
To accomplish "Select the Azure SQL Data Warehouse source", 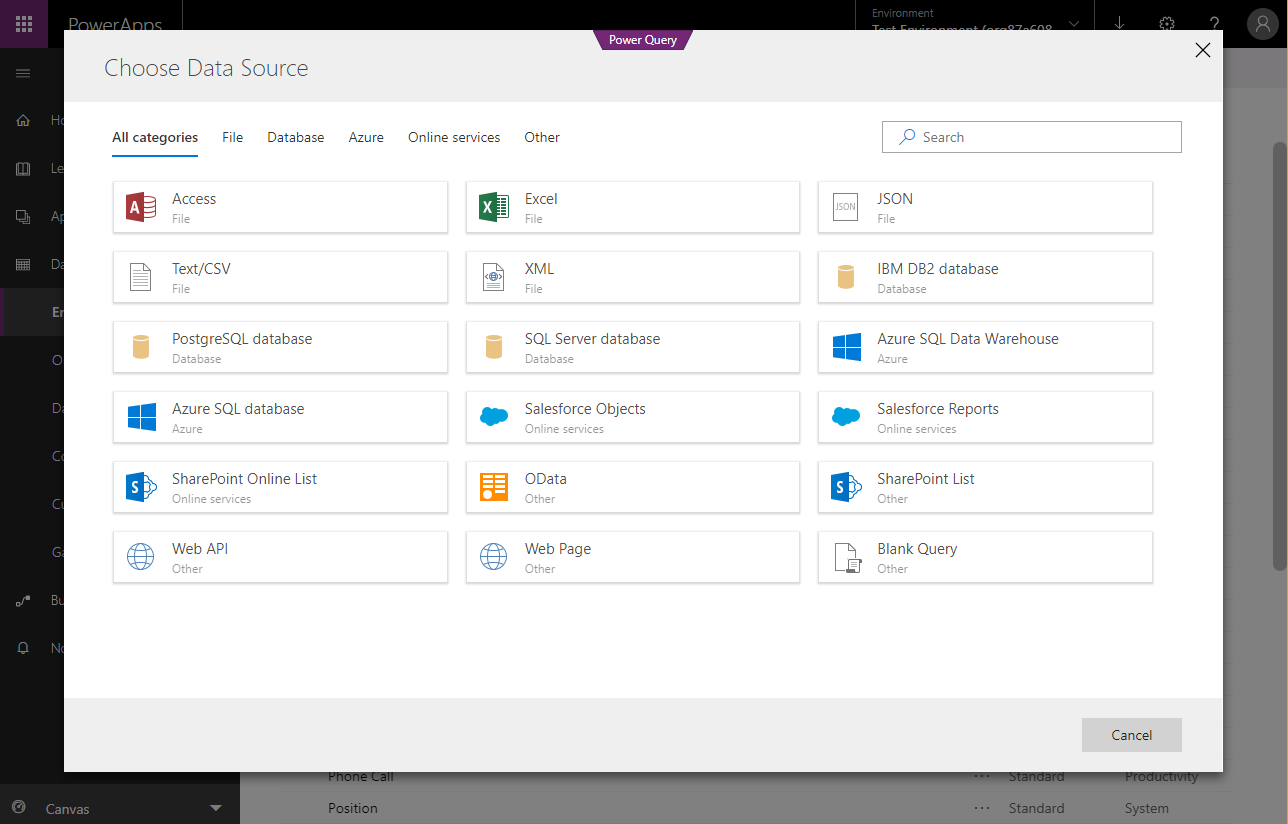I will click(x=985, y=347).
